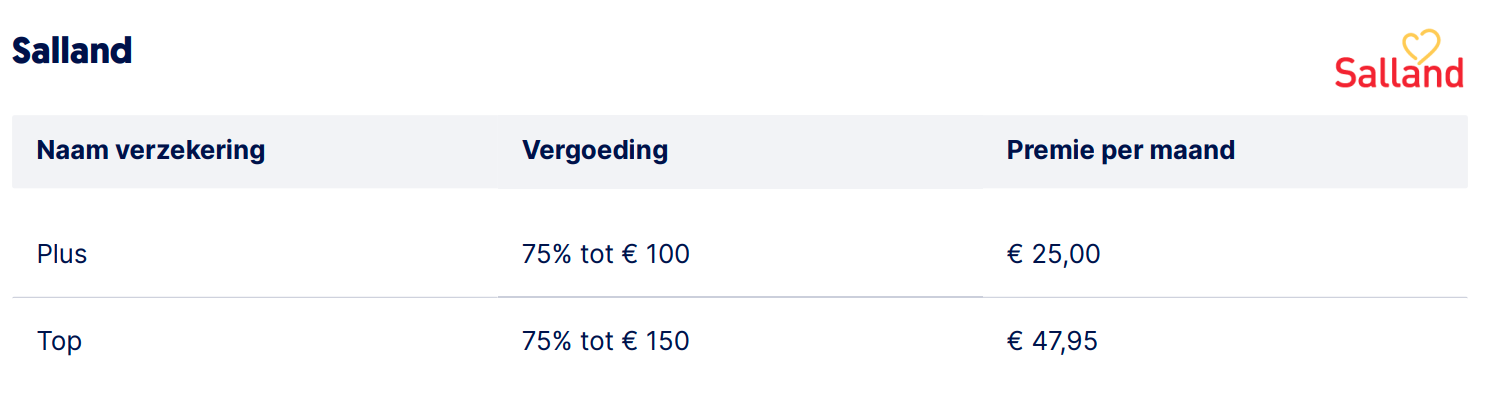Click the euro sign before 47,95
The width and height of the screenshot is (1506, 406).
[x=1015, y=341]
